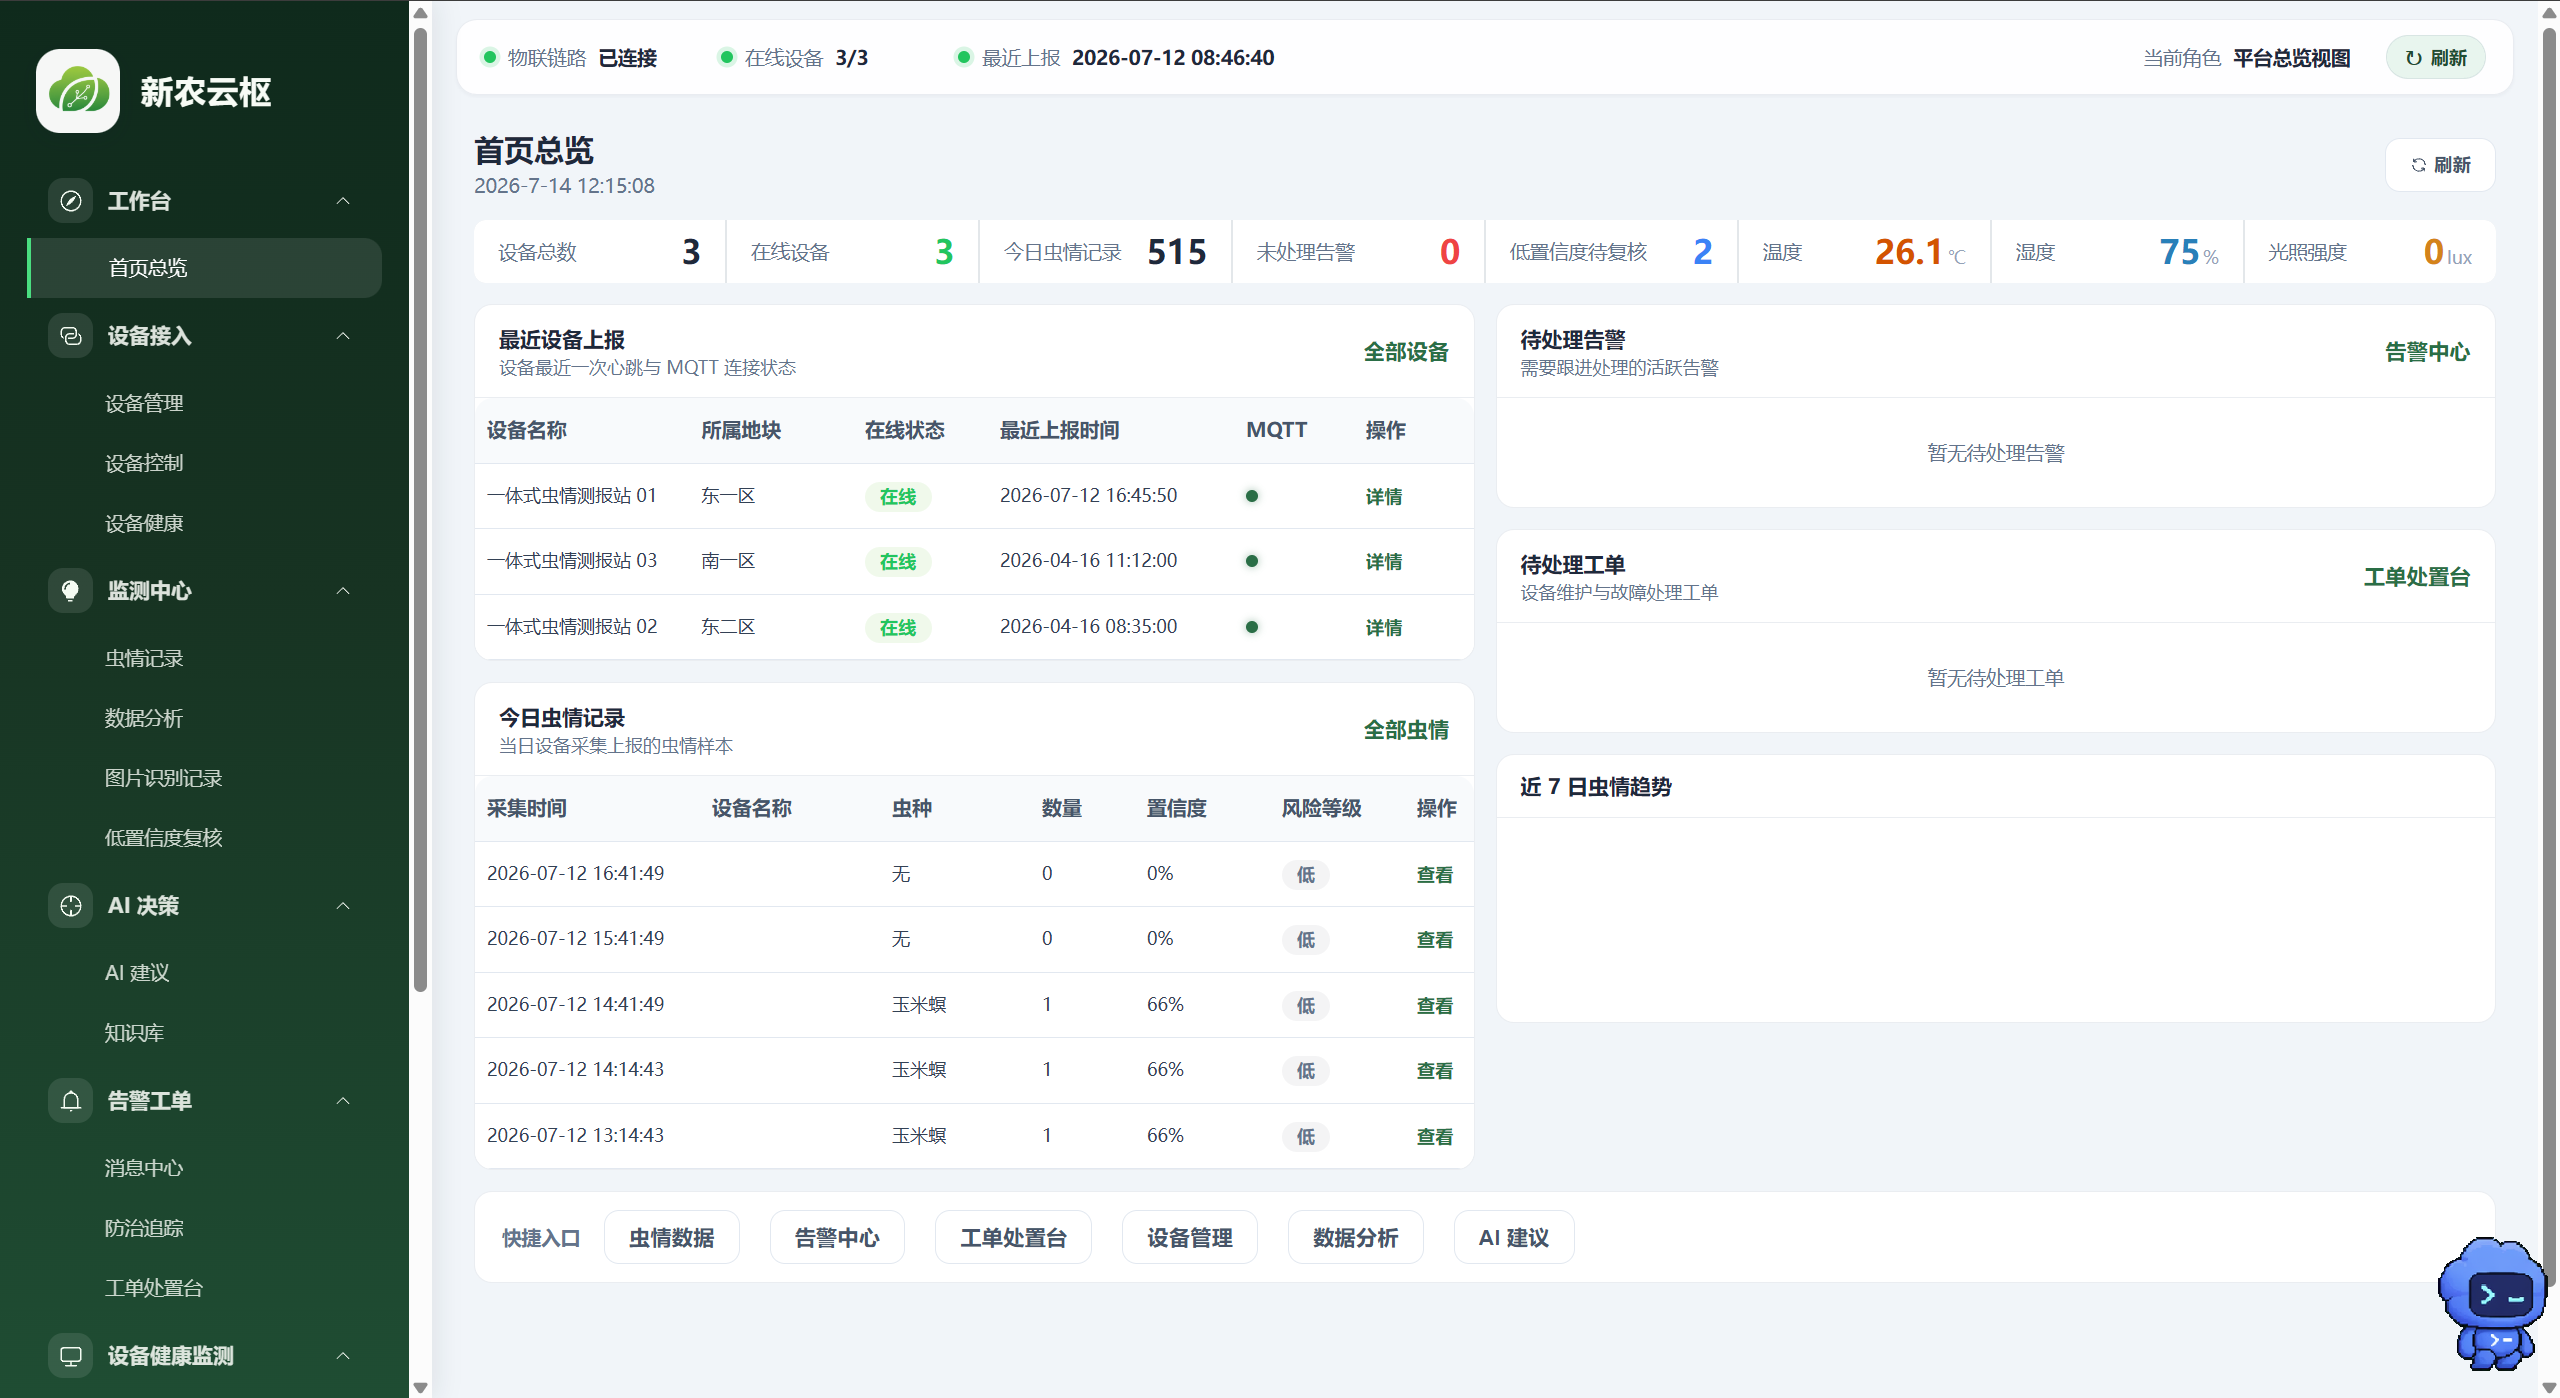The width and height of the screenshot is (2560, 1398).
Task: Click device name 一体式虫情测报站 01
Action: pyautogui.click(x=571, y=496)
